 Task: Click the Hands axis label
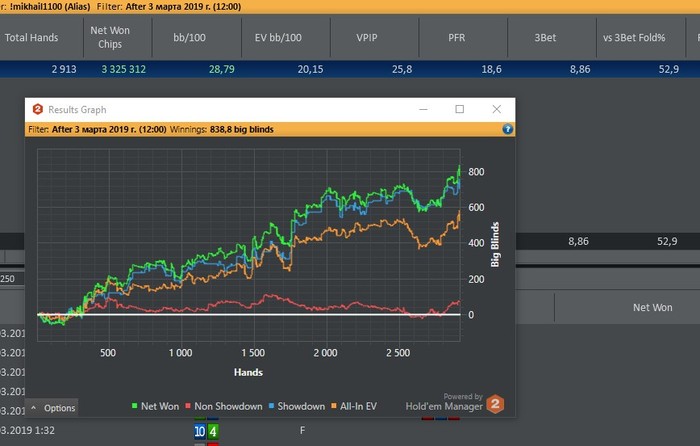[x=248, y=372]
